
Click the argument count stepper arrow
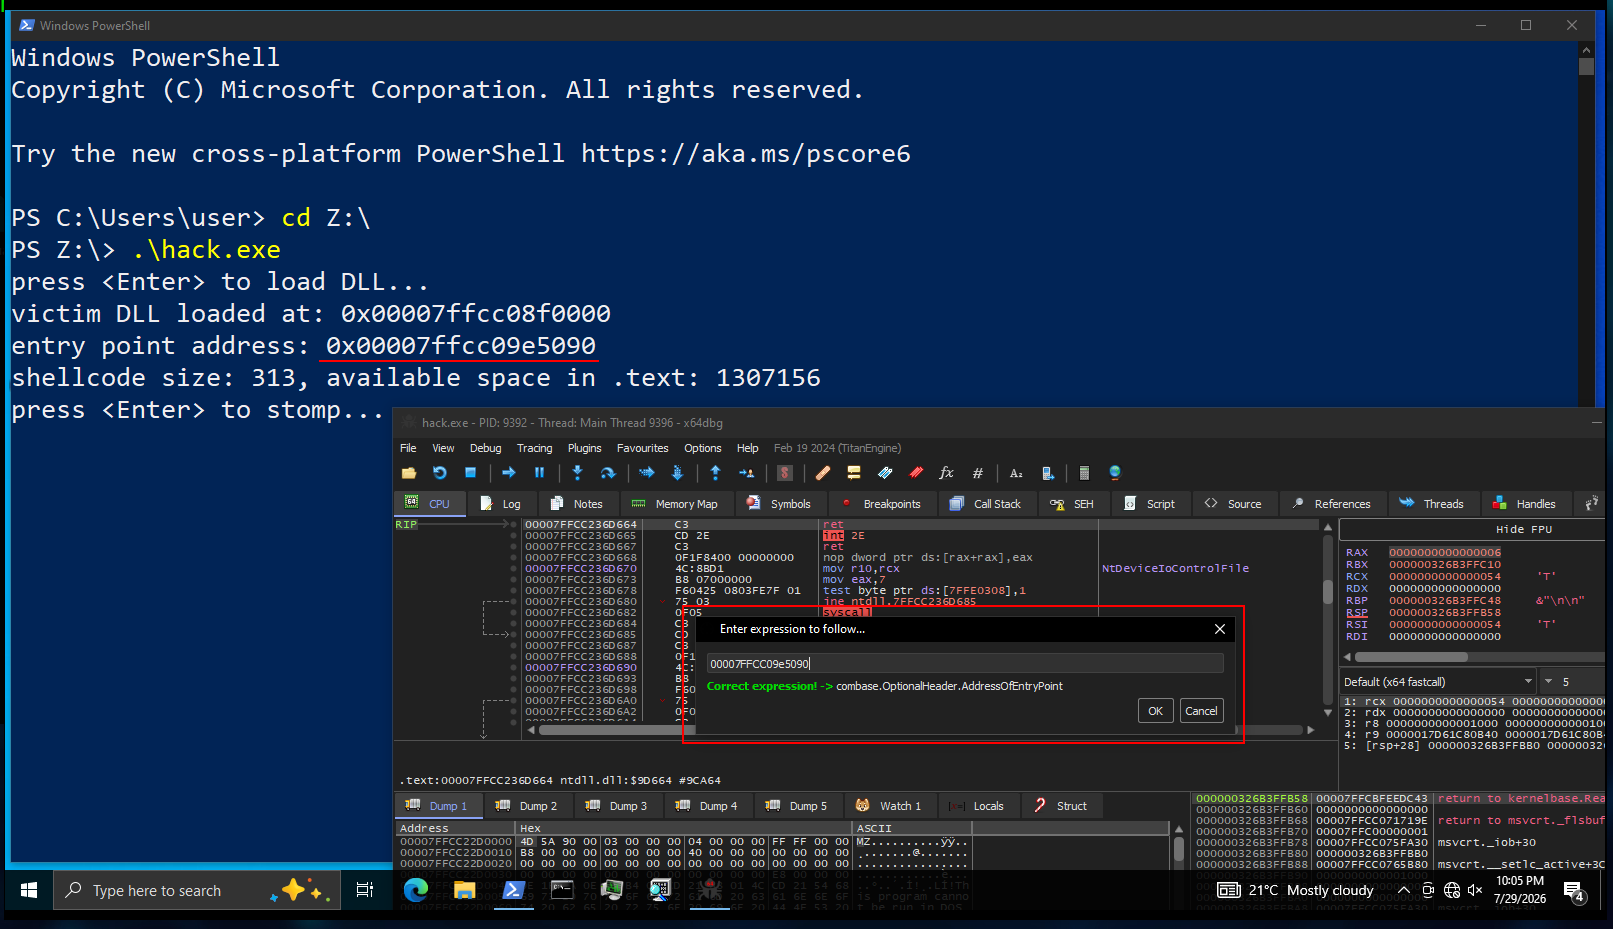(1549, 682)
